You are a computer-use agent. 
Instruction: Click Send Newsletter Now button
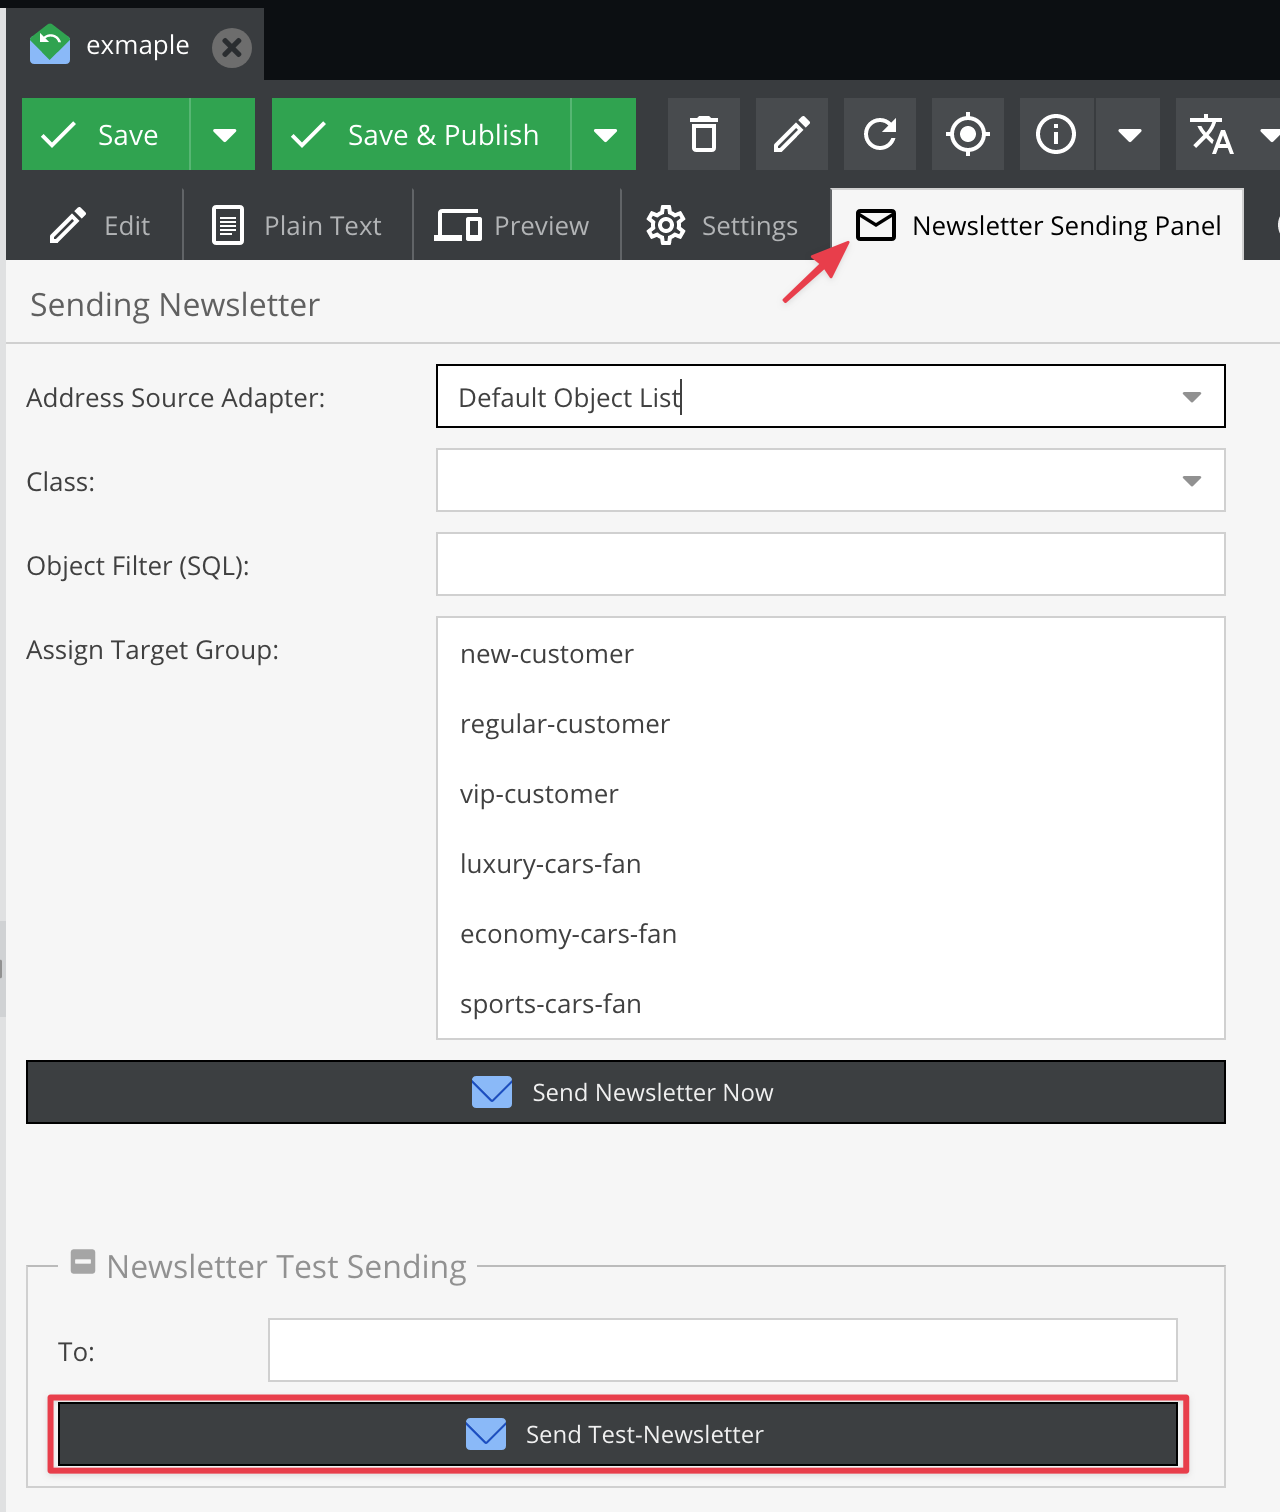click(625, 1092)
